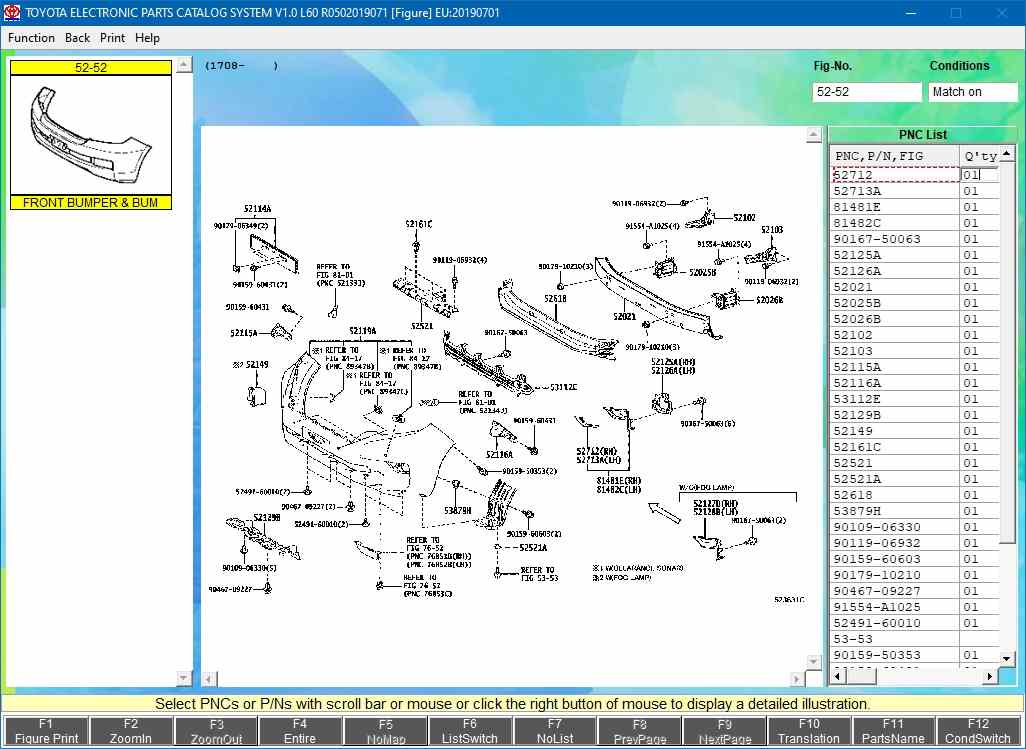The width and height of the screenshot is (1026, 749).
Task: Select PNC row 52116A
Action: (x=915, y=383)
